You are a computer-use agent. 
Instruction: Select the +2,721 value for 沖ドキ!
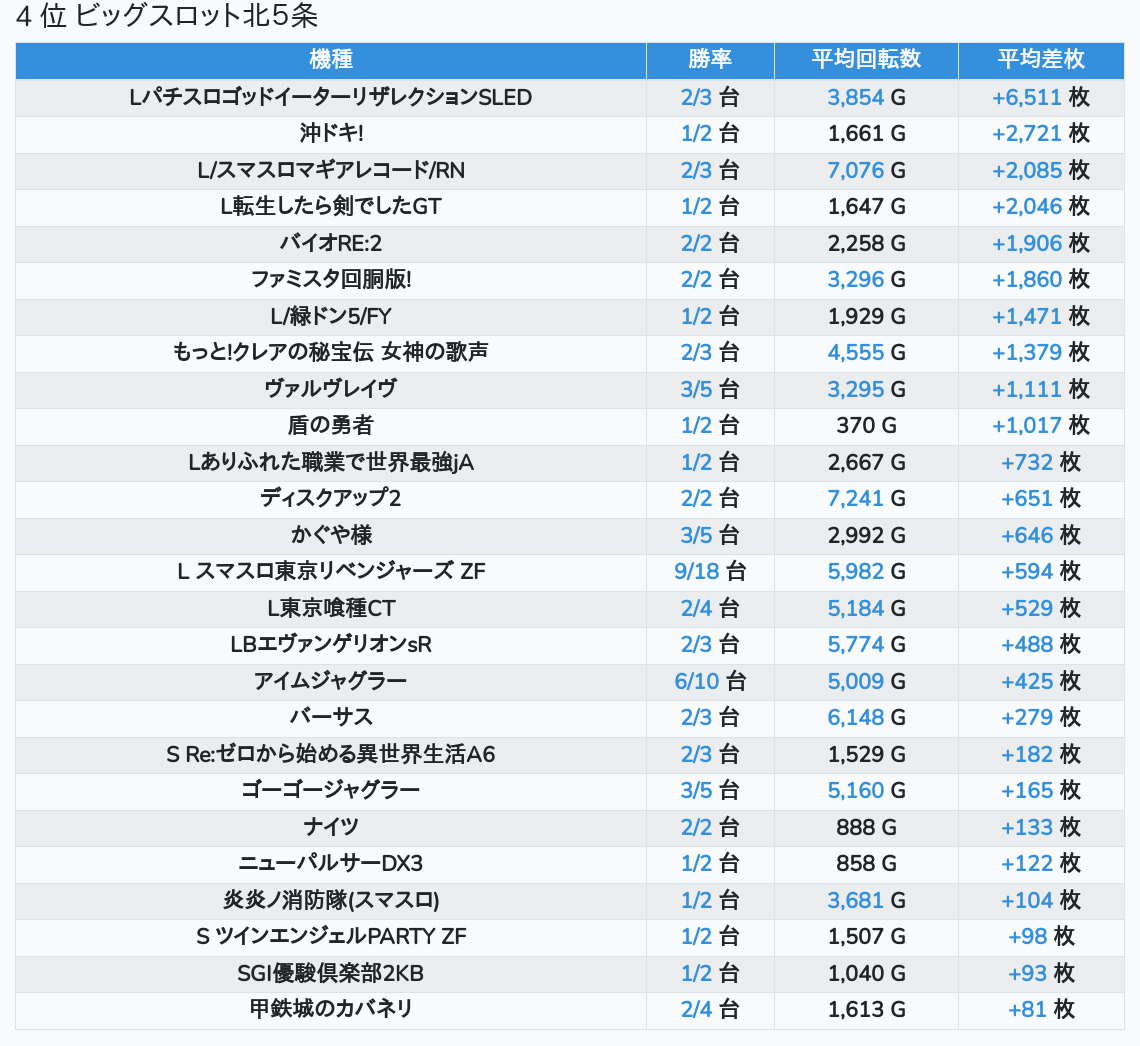click(x=1026, y=133)
